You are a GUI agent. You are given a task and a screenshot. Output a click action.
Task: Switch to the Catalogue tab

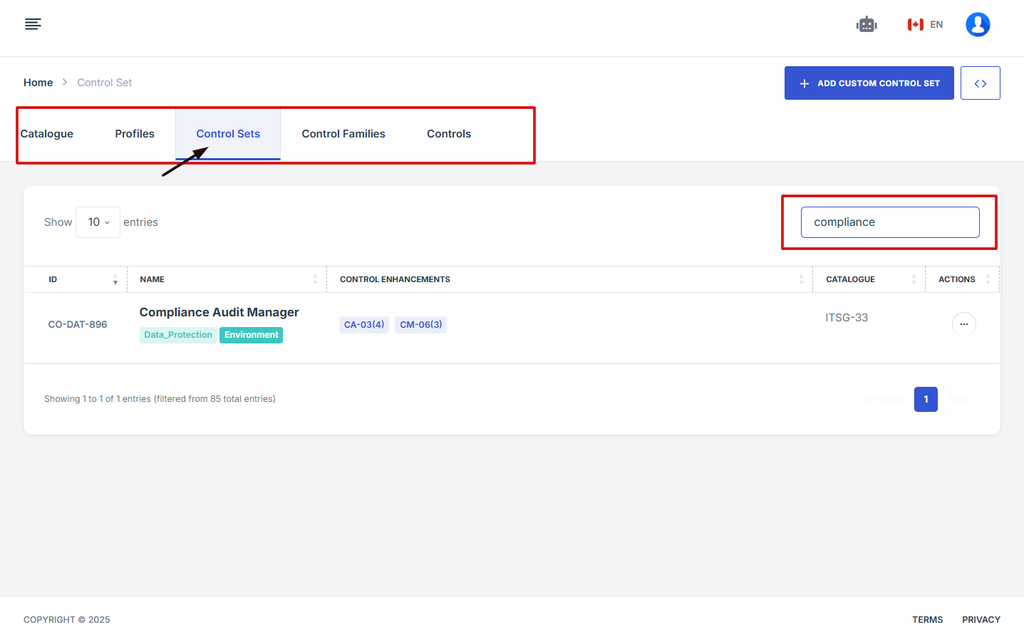click(x=47, y=134)
